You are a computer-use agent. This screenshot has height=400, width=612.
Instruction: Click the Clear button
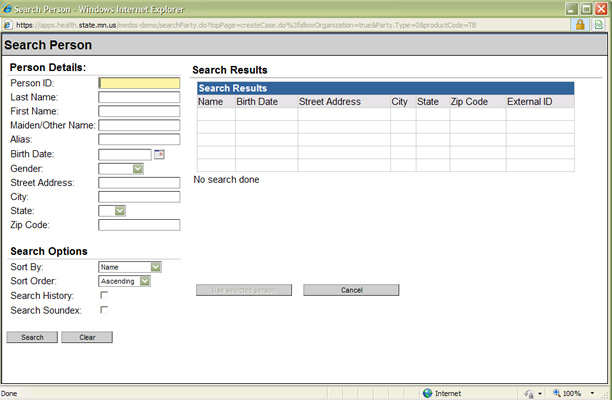87,337
